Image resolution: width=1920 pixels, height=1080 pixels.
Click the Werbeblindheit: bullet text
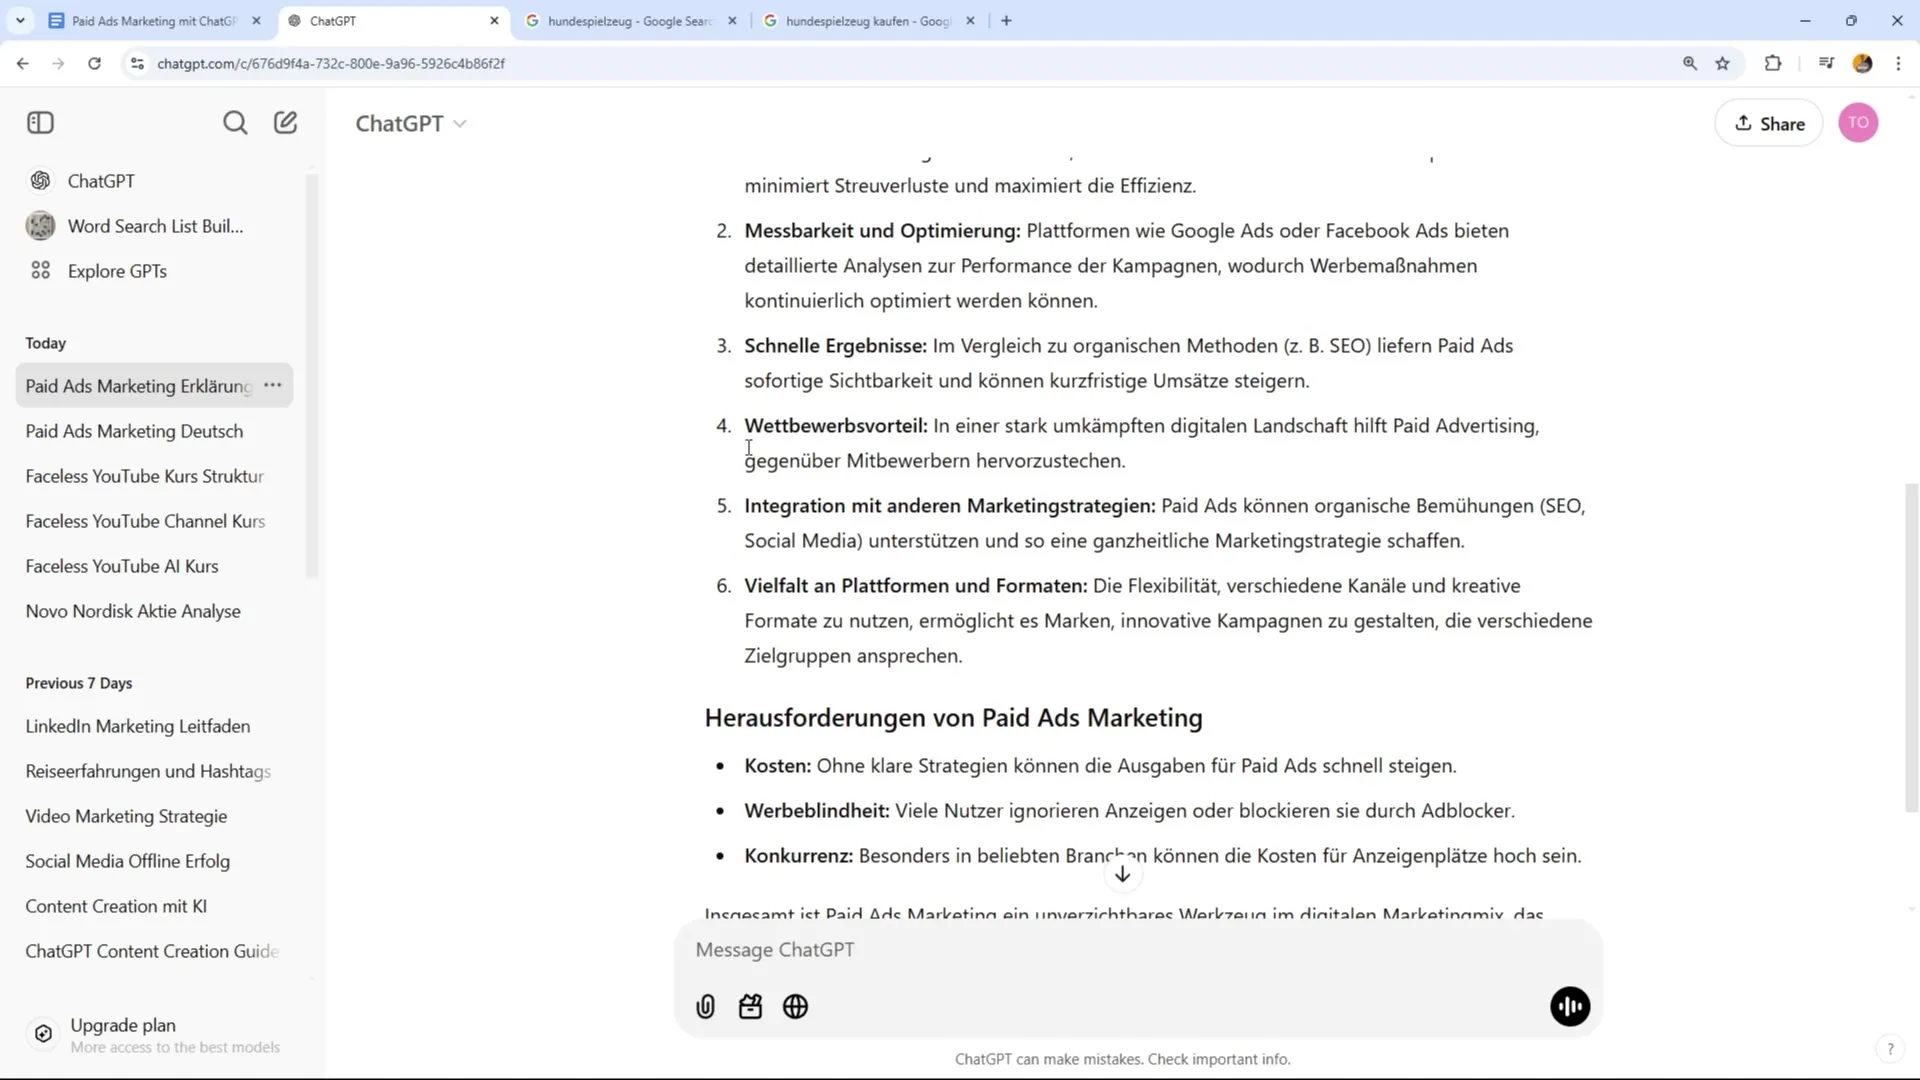click(1129, 811)
